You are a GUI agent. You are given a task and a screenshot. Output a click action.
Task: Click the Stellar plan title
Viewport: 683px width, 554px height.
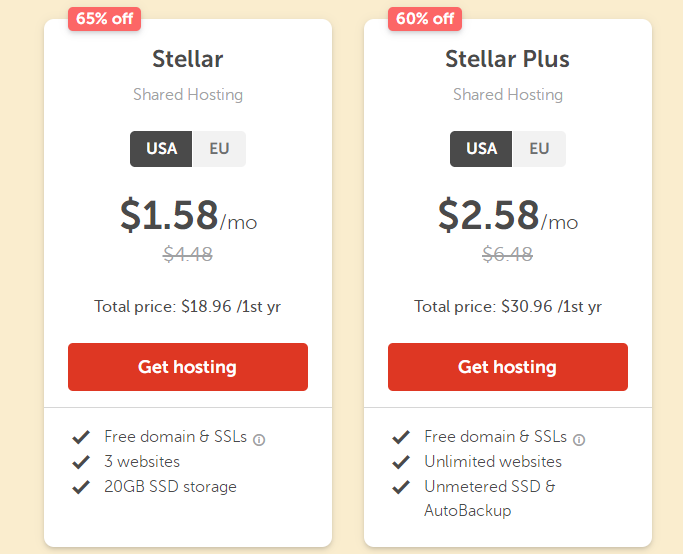click(x=188, y=59)
